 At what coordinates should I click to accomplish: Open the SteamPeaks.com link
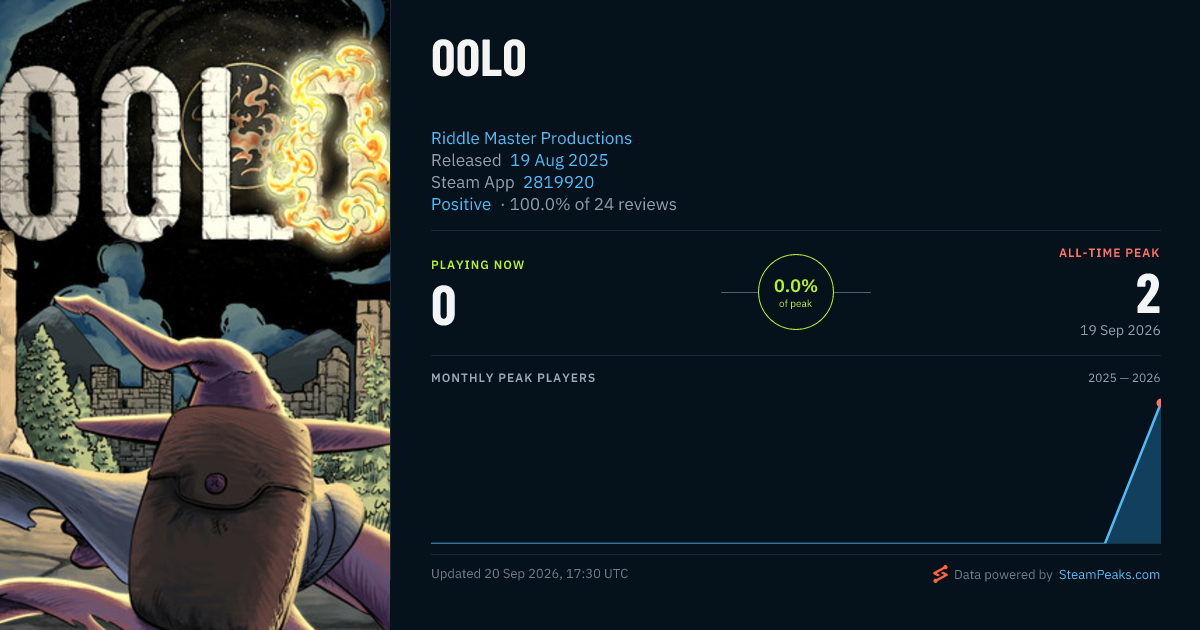[1109, 575]
